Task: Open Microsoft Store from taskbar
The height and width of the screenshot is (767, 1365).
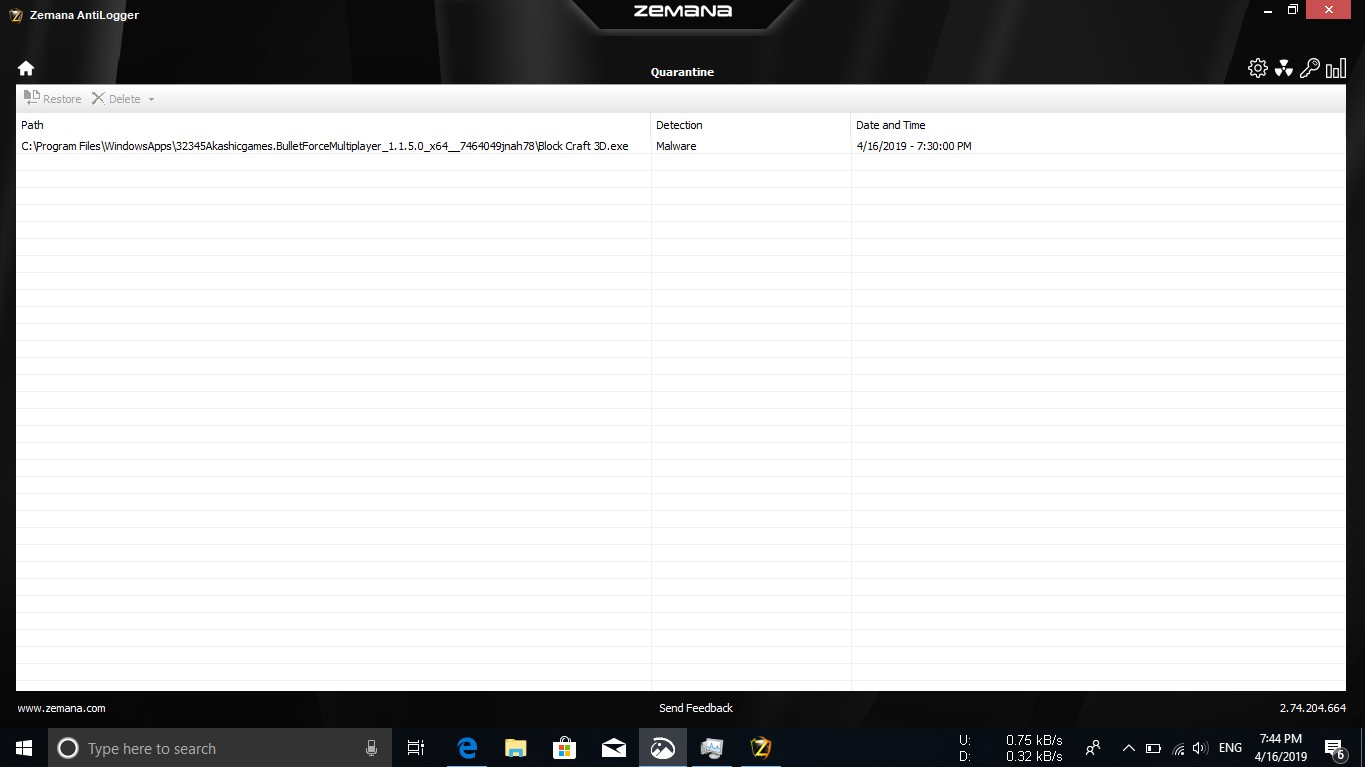Action: click(564, 748)
